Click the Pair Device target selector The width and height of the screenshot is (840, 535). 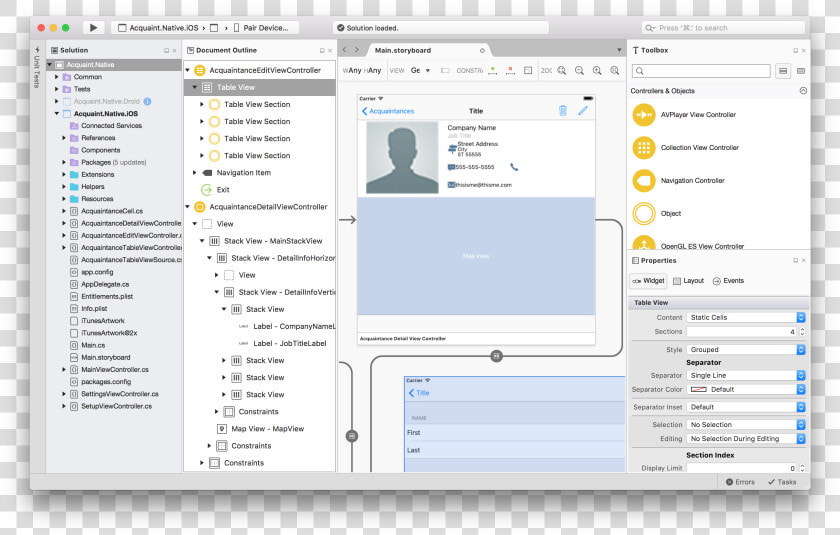(x=261, y=28)
